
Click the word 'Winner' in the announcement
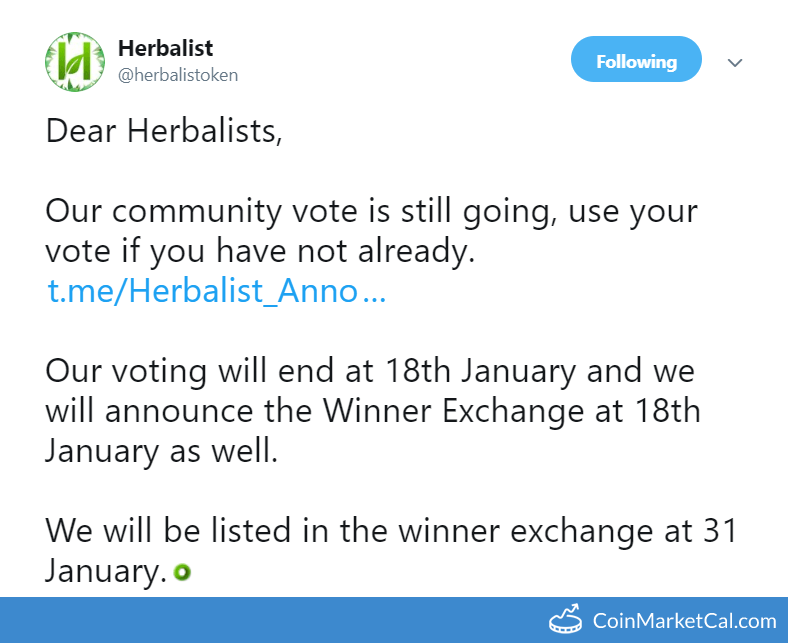377,411
